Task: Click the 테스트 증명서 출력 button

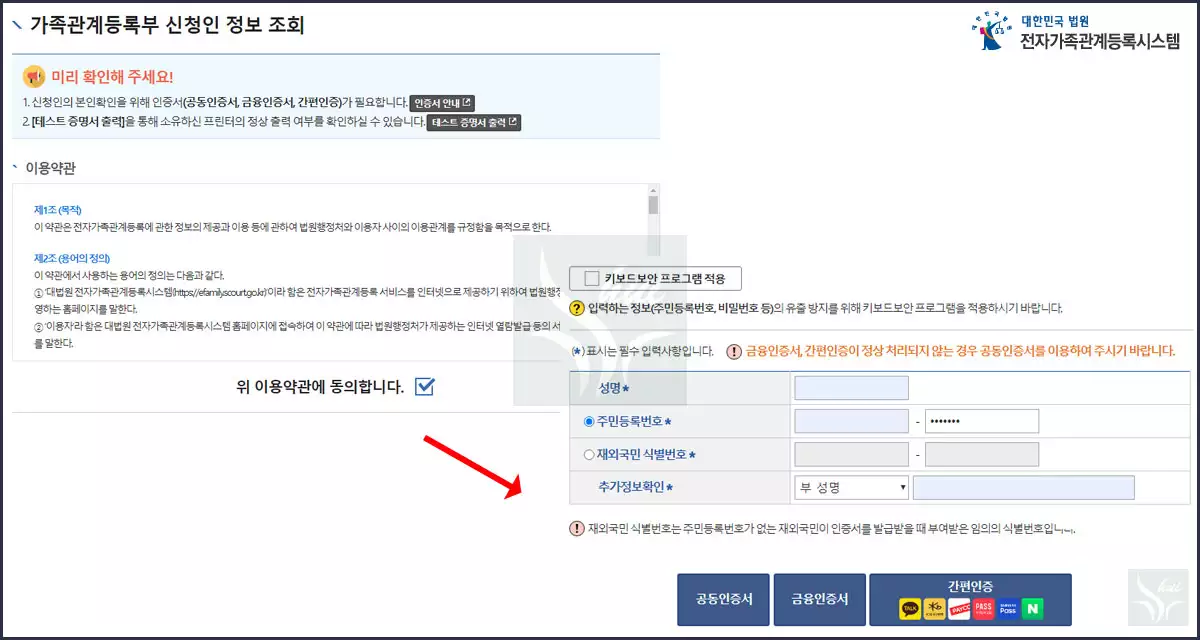Action: (x=473, y=122)
